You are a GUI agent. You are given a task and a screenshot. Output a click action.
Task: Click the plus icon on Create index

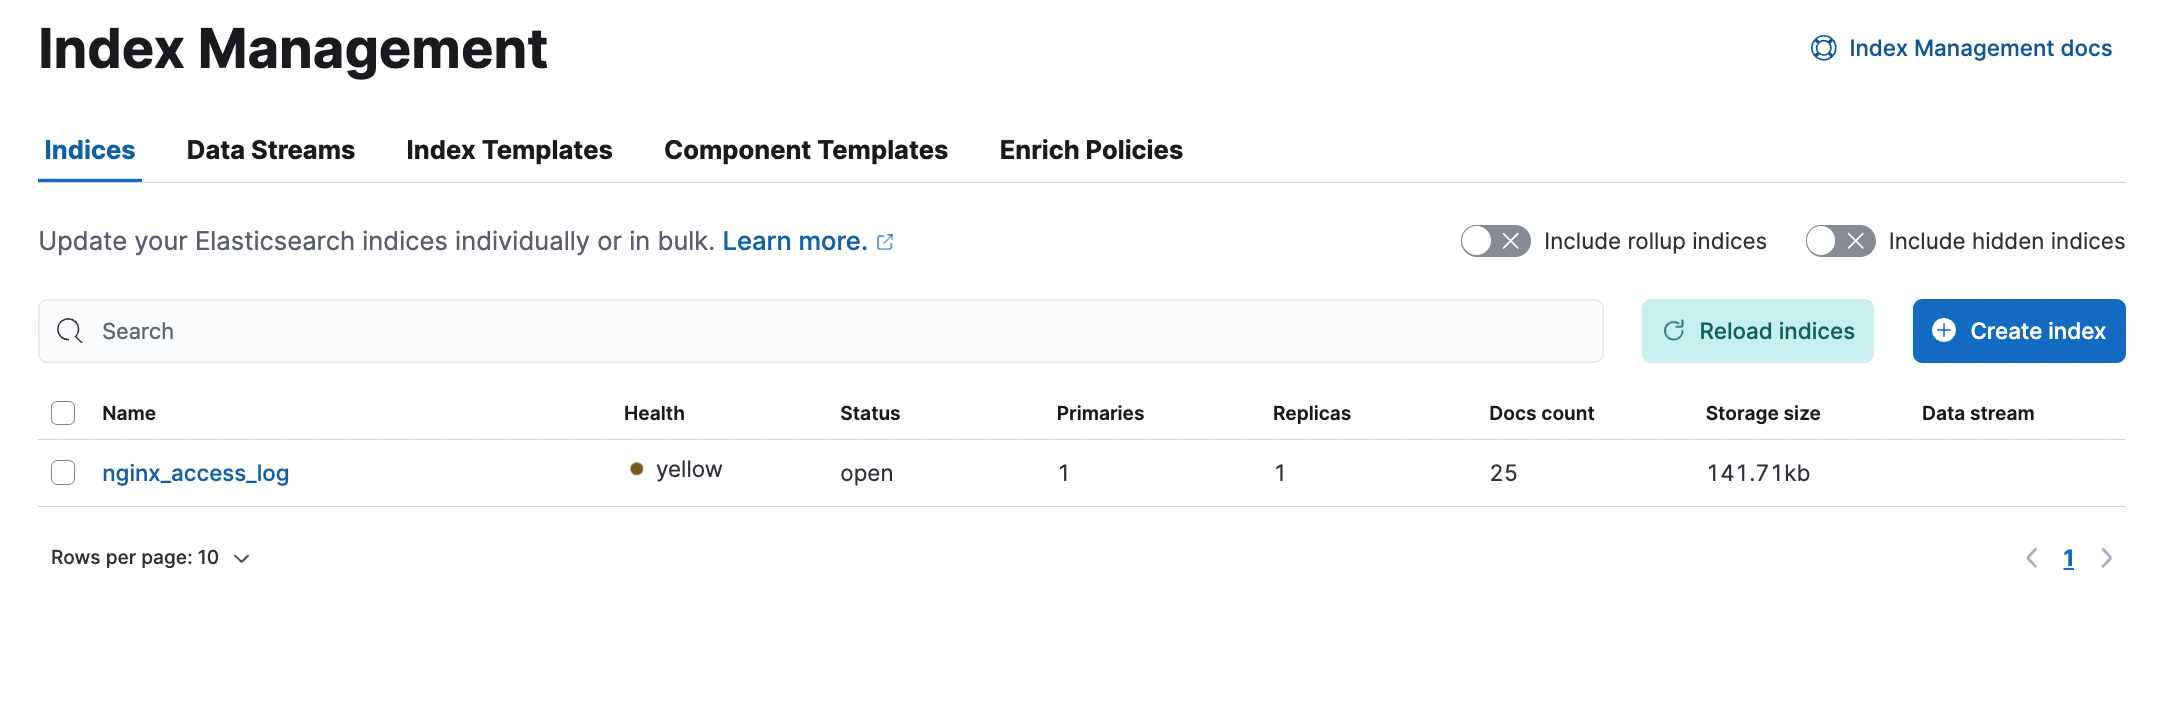[1944, 331]
